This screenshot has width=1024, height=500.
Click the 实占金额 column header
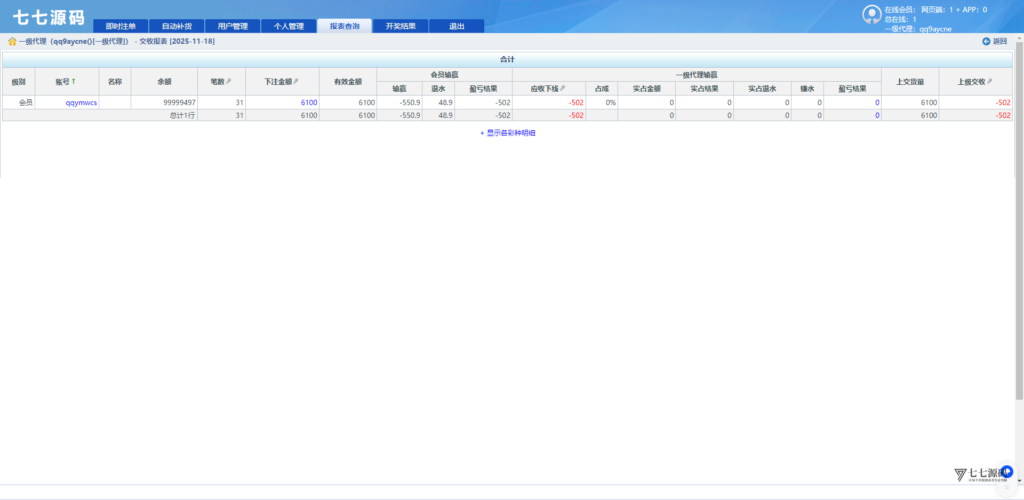647,88
